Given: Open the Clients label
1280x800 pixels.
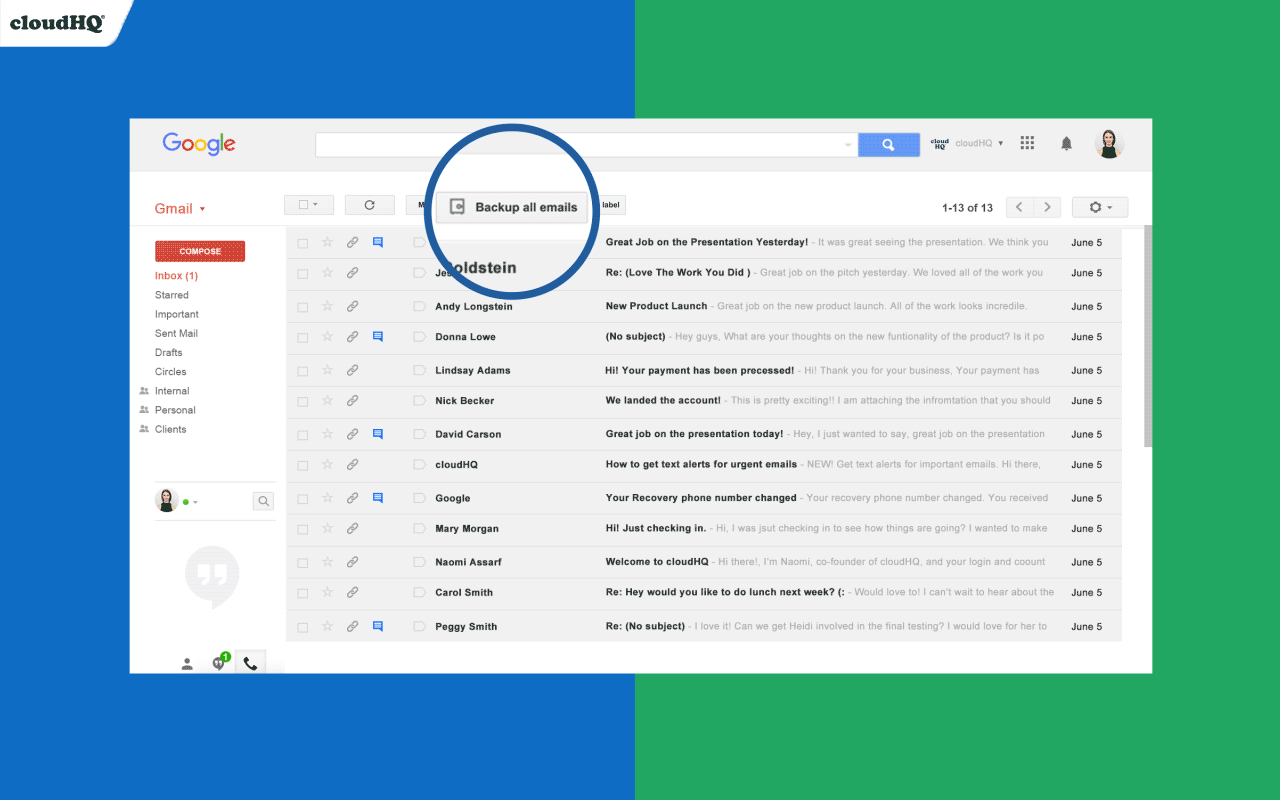Looking at the screenshot, I should click(x=170, y=429).
